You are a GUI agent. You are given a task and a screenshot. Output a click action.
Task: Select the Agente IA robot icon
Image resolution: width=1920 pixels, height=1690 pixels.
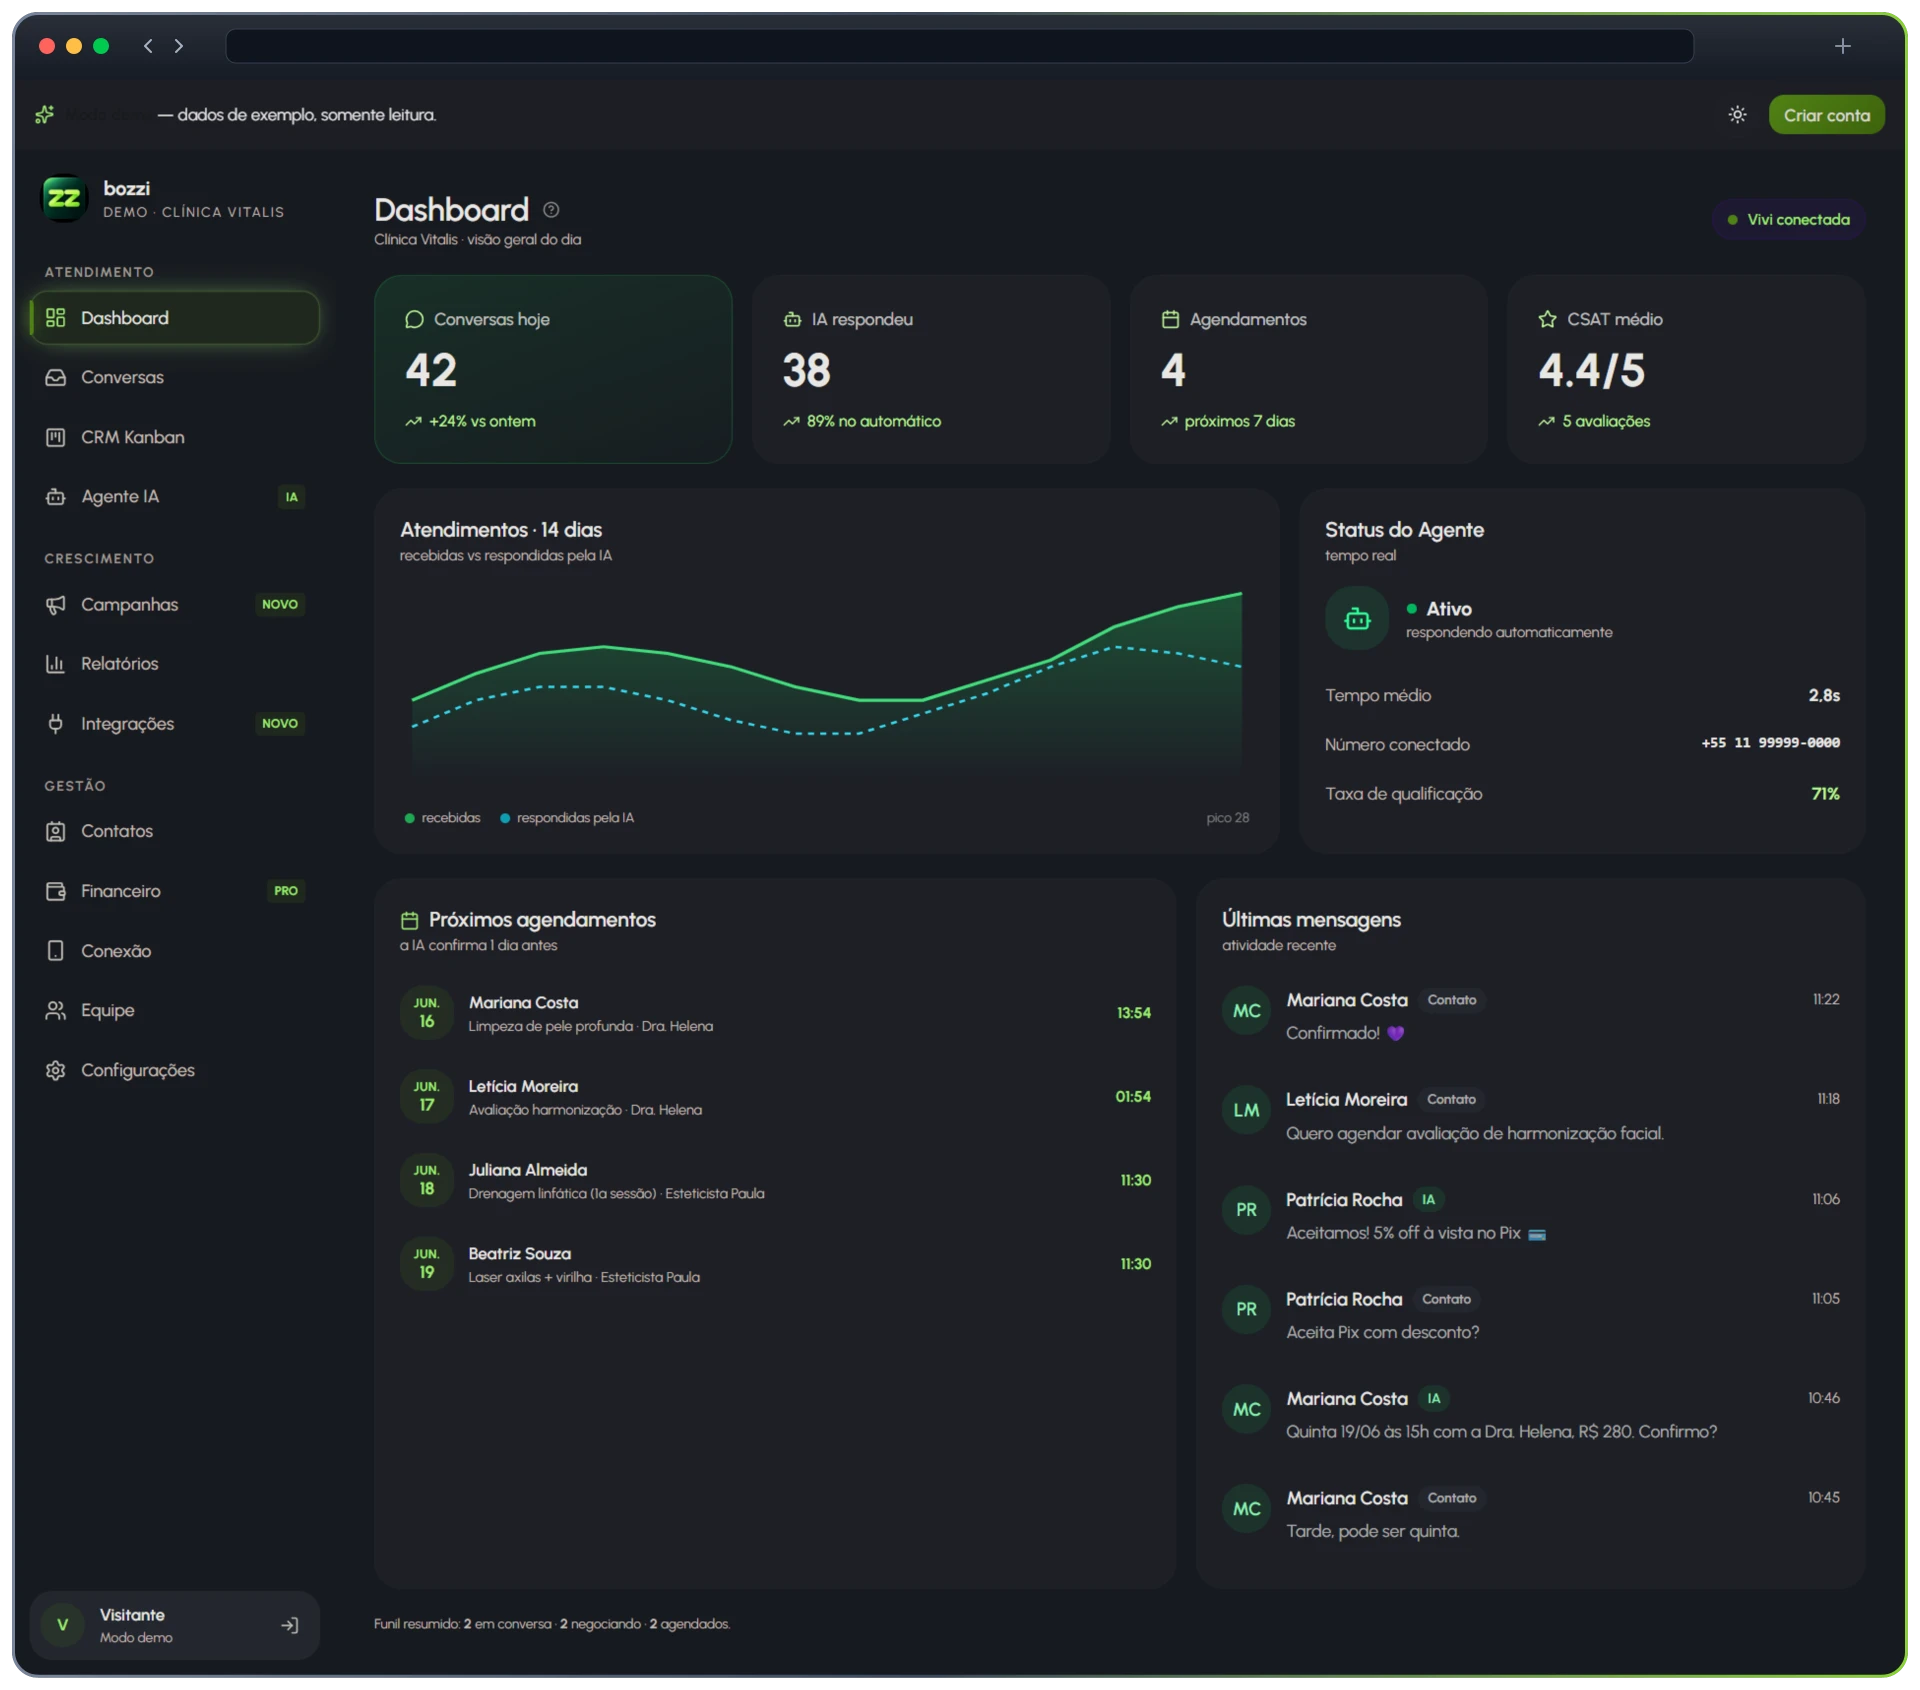pyautogui.click(x=56, y=497)
